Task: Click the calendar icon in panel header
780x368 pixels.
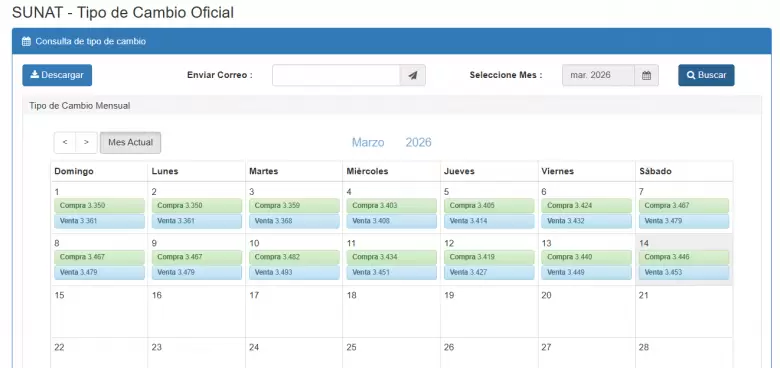Action: click(26, 42)
